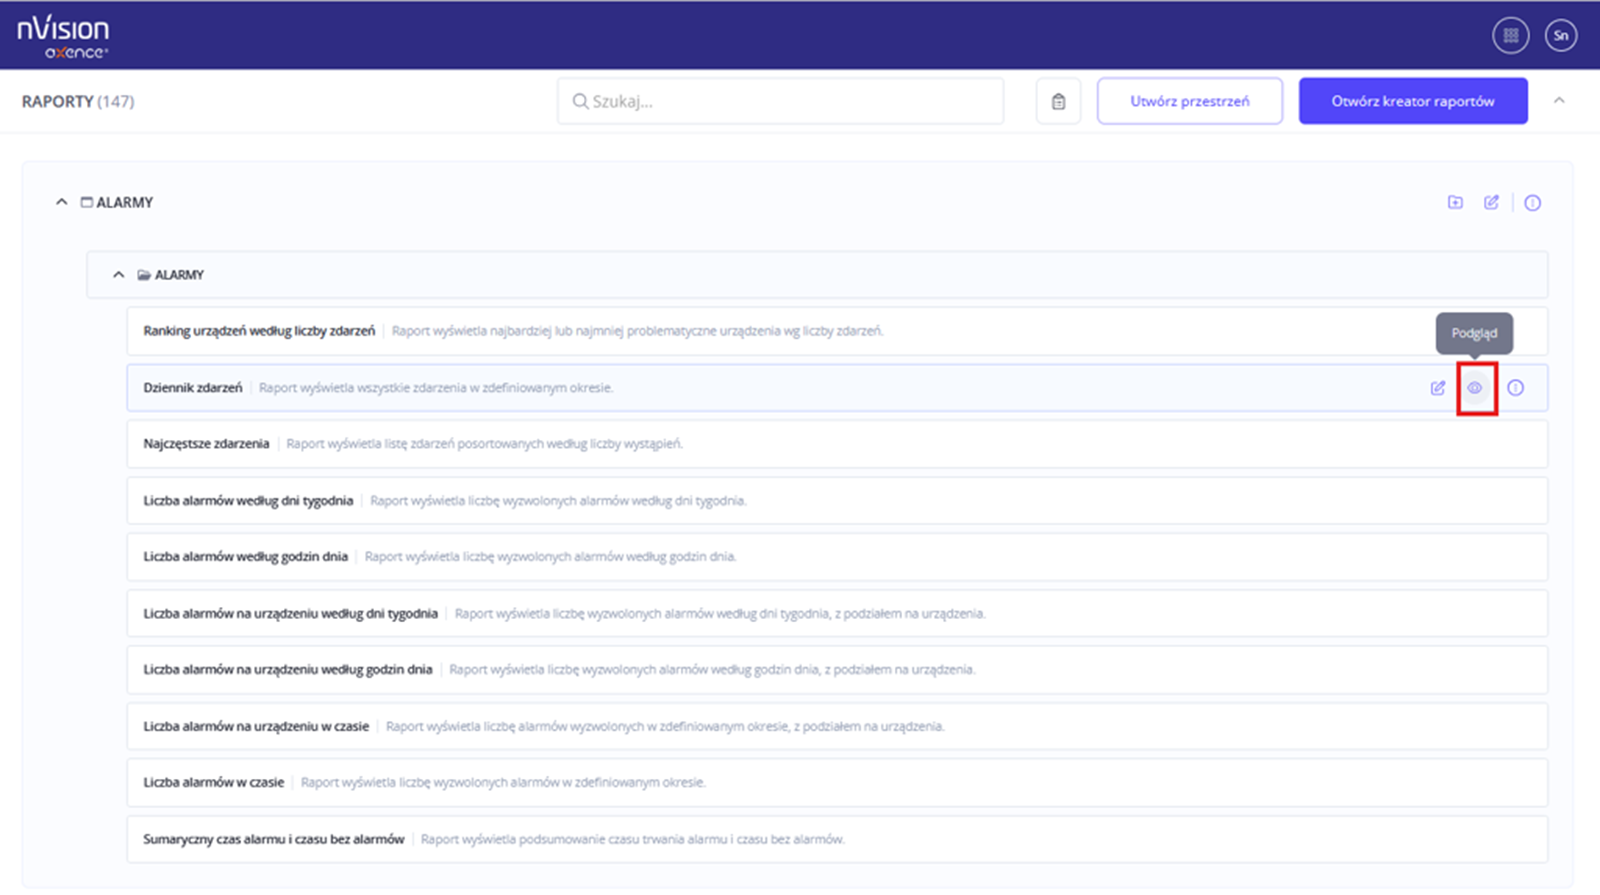Open Ranking urządzeń według liczby zdarzeń report
The height and width of the screenshot is (895, 1600).
(259, 331)
